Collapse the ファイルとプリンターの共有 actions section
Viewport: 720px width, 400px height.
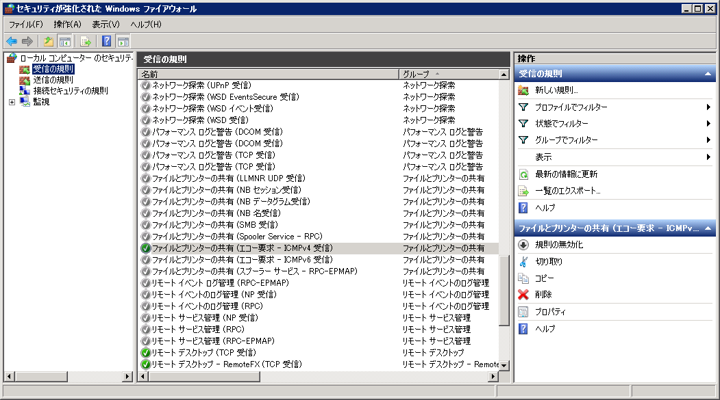[708, 228]
